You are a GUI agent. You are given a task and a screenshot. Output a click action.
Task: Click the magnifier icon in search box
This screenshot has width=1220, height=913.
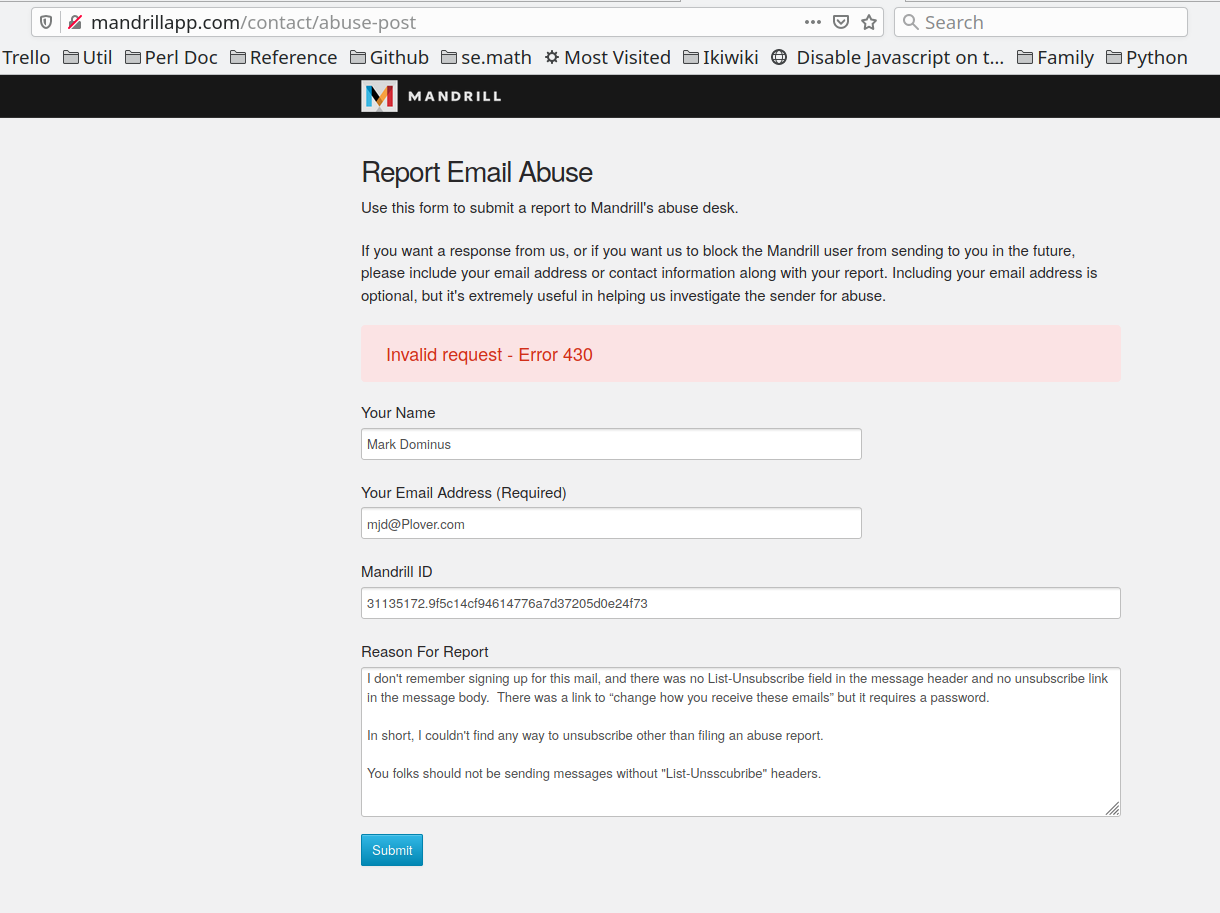pos(910,22)
